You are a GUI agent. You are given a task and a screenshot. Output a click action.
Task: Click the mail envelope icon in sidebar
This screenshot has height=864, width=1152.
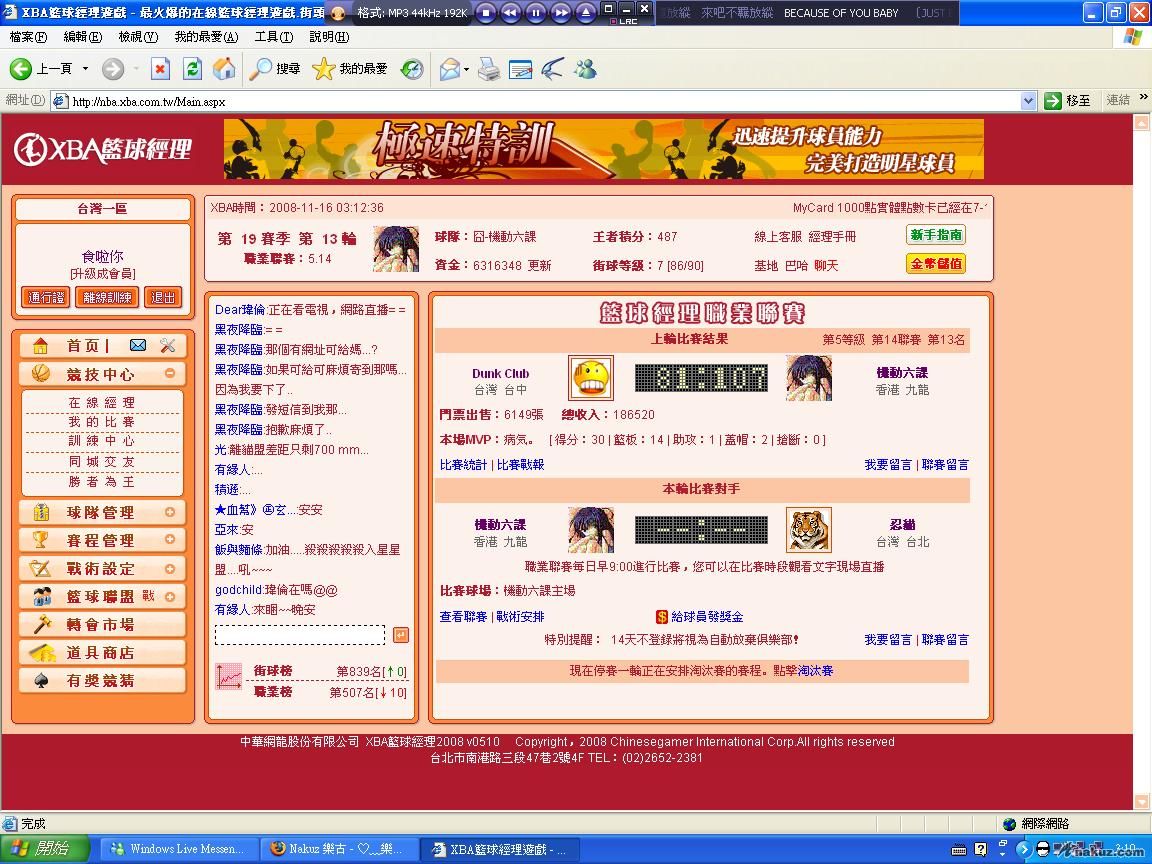[x=138, y=346]
